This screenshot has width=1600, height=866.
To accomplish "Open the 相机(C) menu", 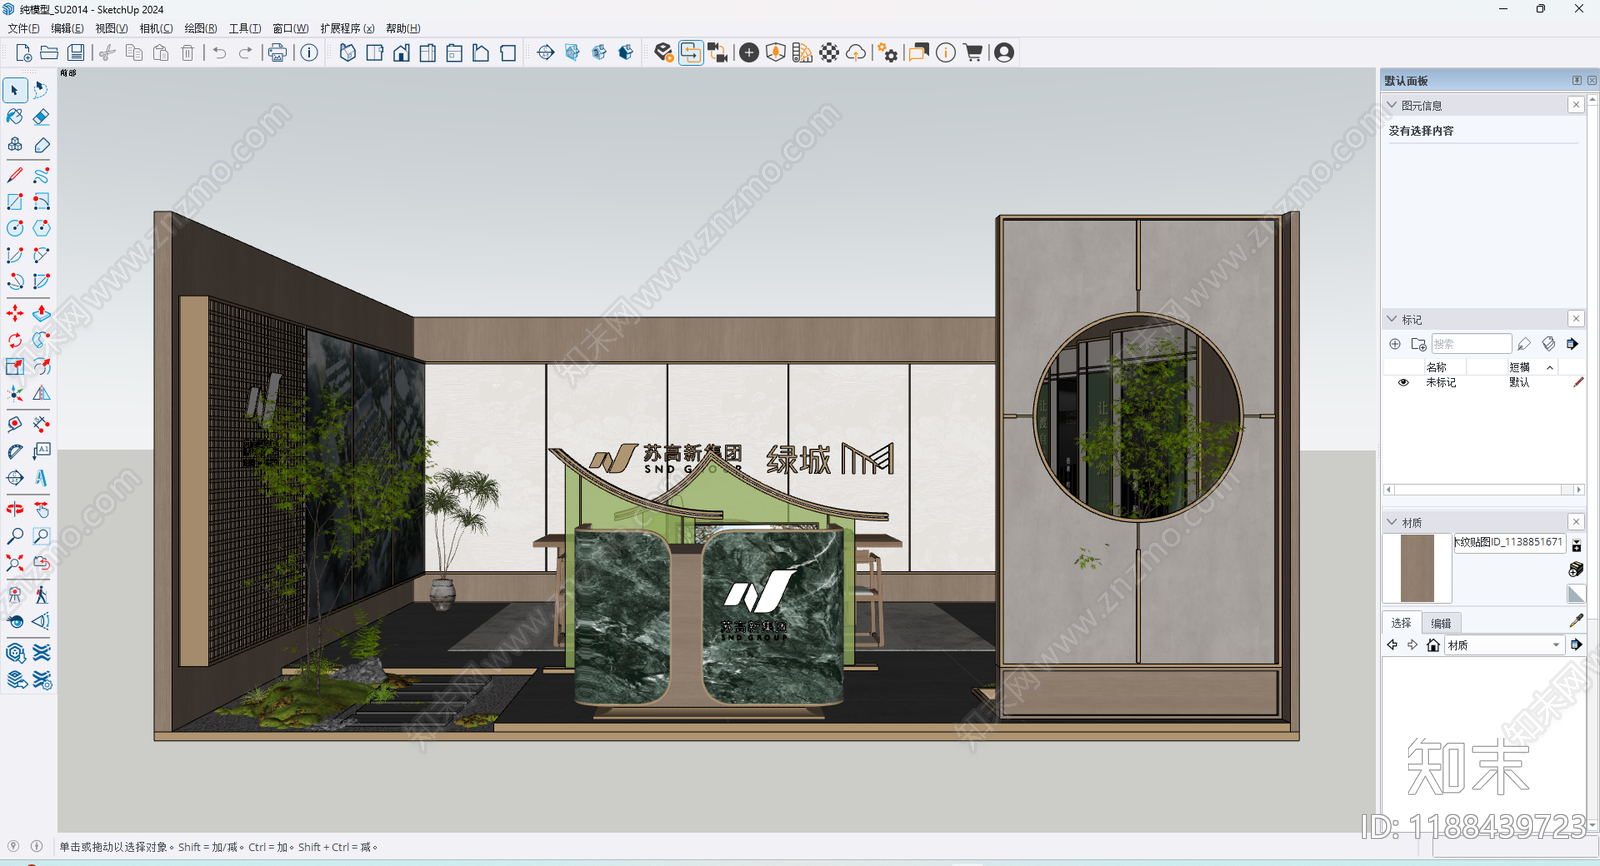I will pyautogui.click(x=156, y=28).
